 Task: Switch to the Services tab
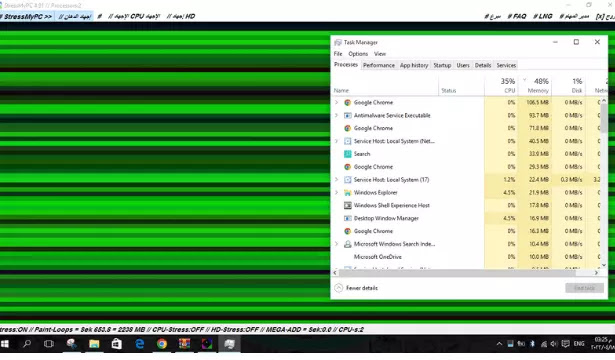(x=506, y=65)
